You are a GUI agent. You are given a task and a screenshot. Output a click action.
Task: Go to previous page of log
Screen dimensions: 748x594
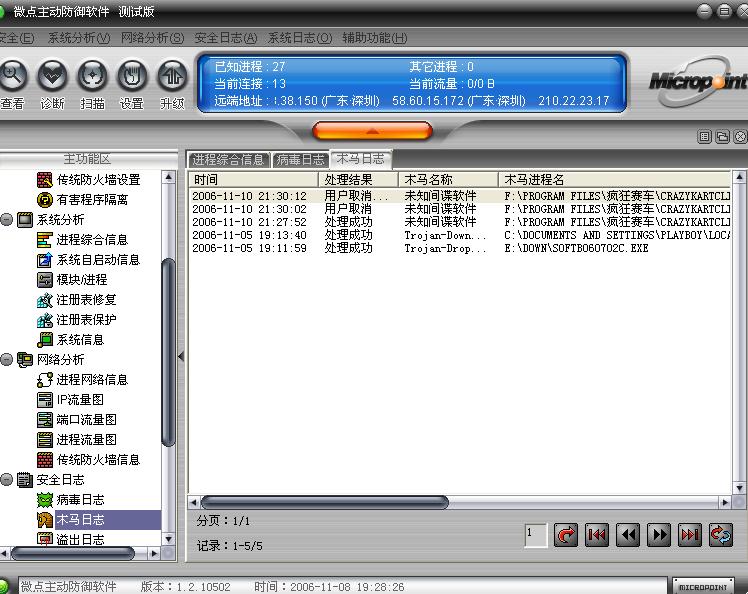(x=628, y=535)
